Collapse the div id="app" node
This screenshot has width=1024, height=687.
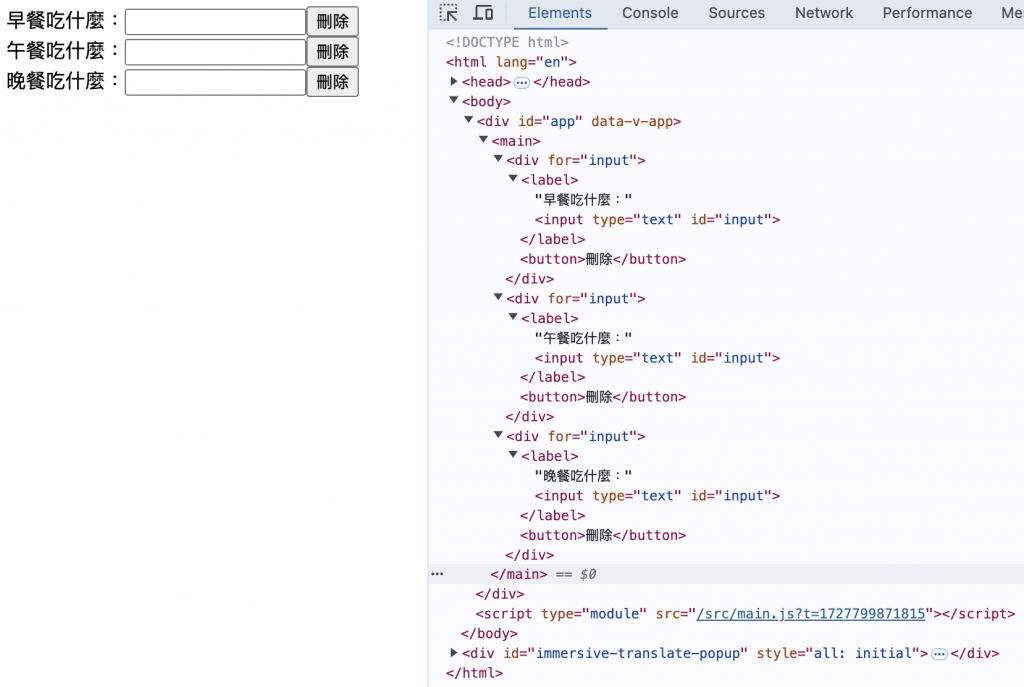coord(468,120)
